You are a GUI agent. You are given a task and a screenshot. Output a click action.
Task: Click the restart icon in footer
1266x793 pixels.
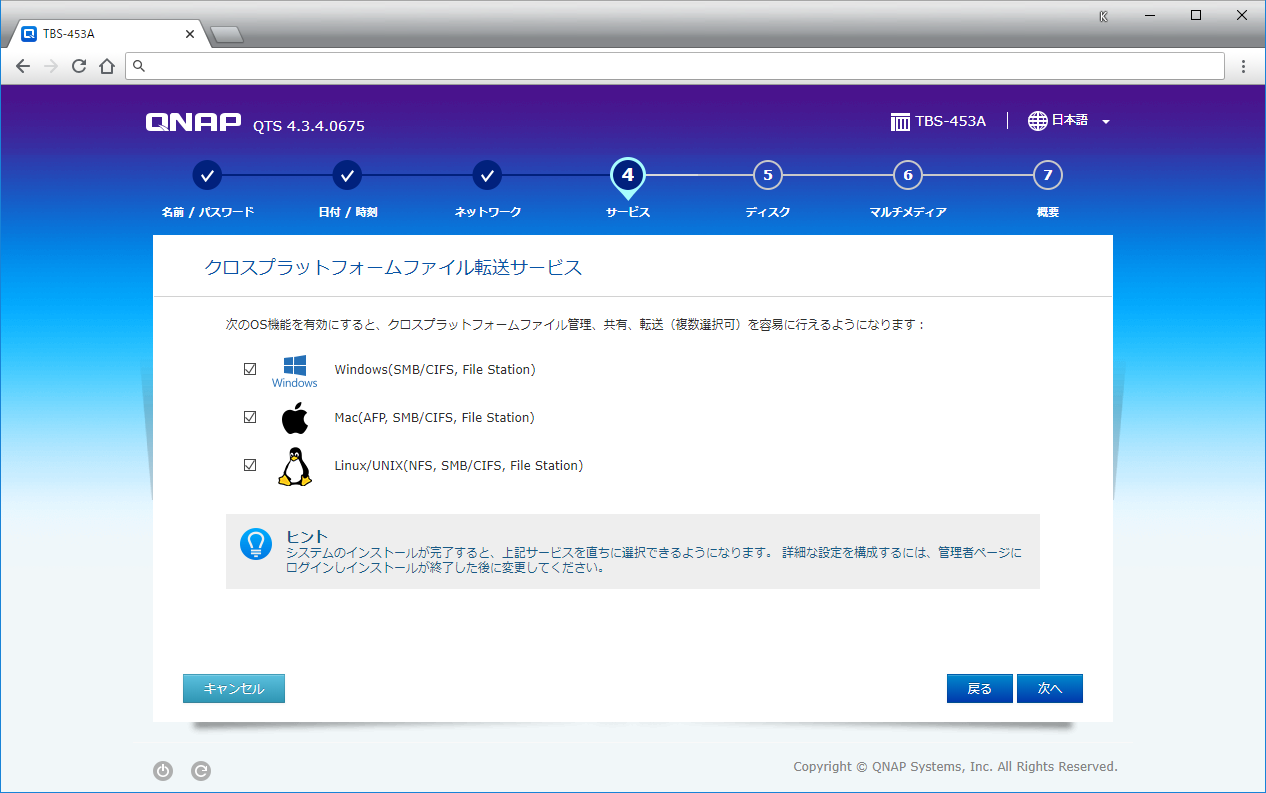(201, 771)
